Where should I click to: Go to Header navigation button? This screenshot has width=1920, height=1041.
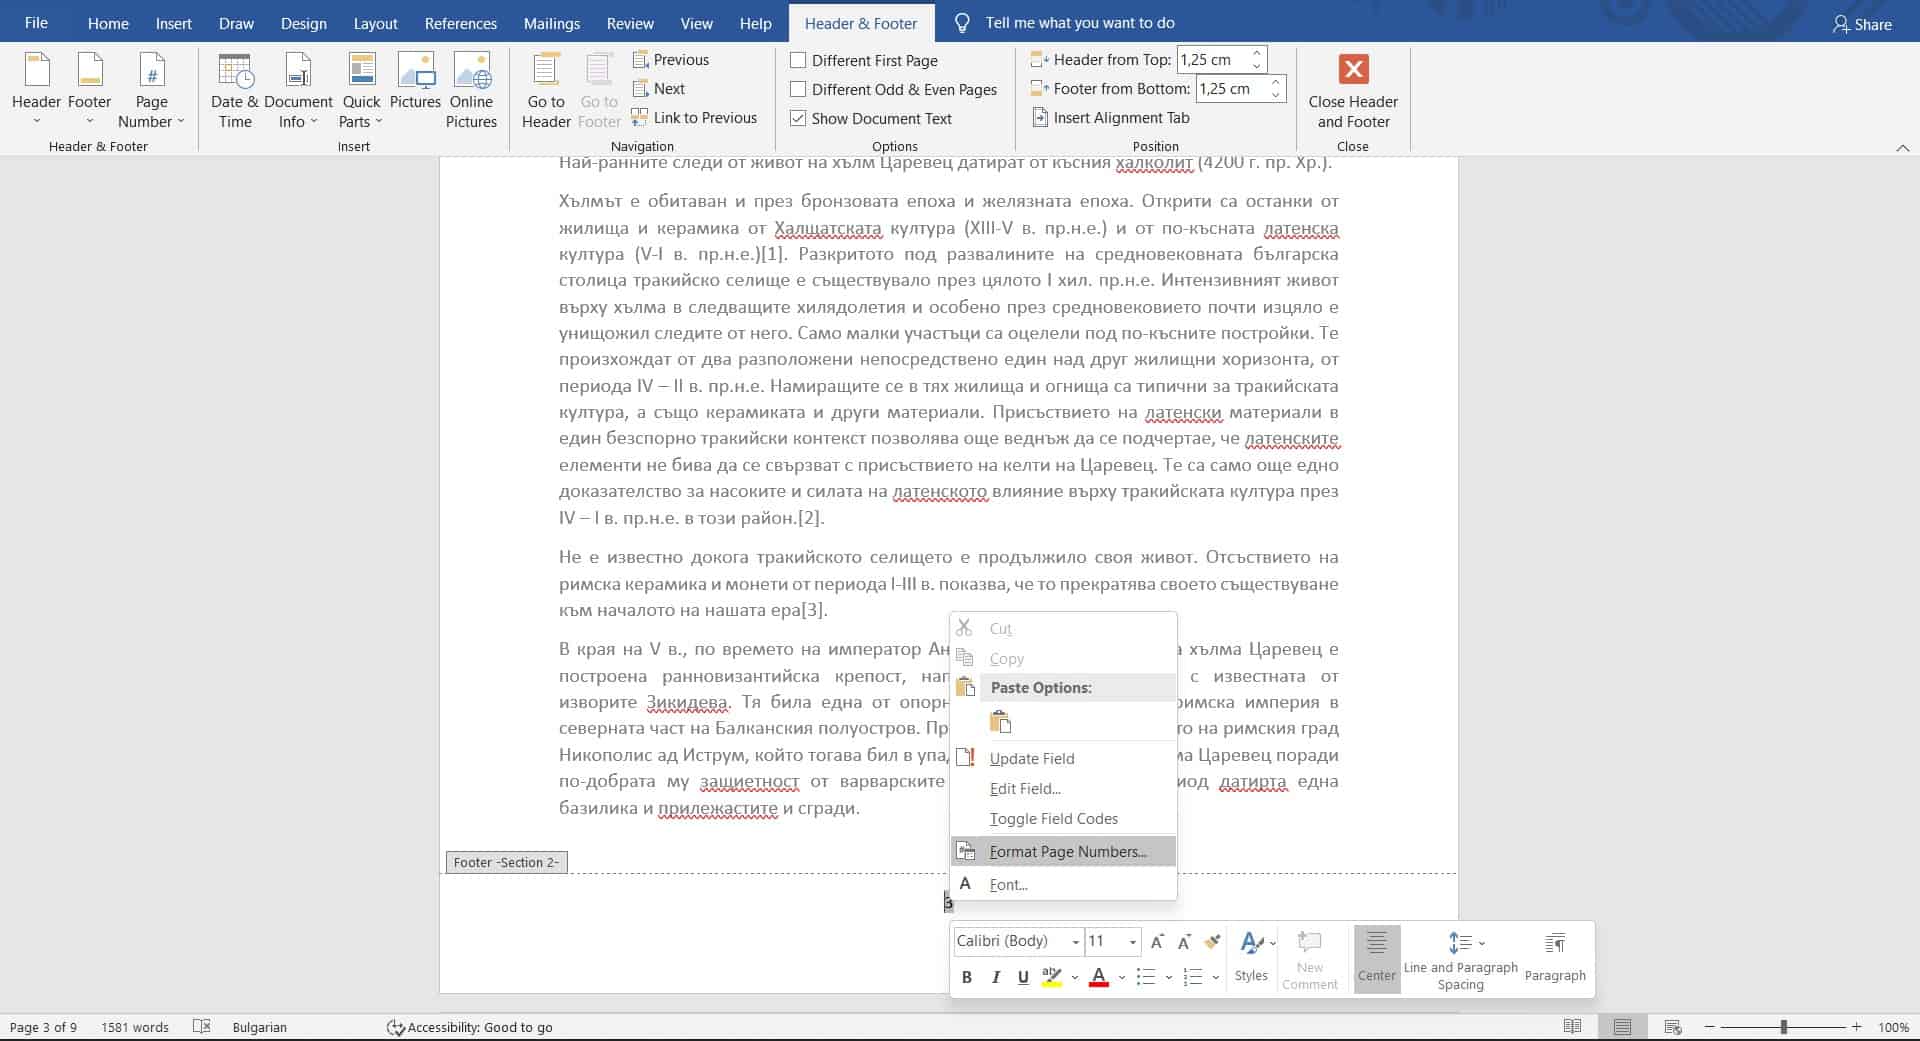coord(546,90)
